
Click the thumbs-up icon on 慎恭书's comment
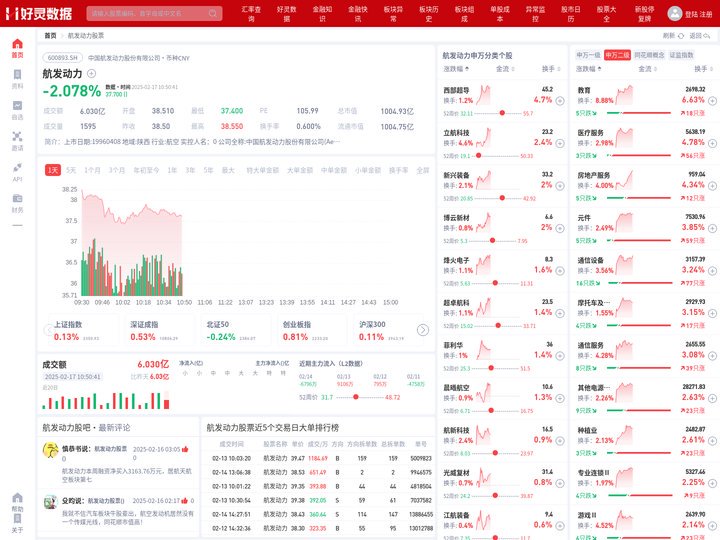pyautogui.click(x=185, y=449)
